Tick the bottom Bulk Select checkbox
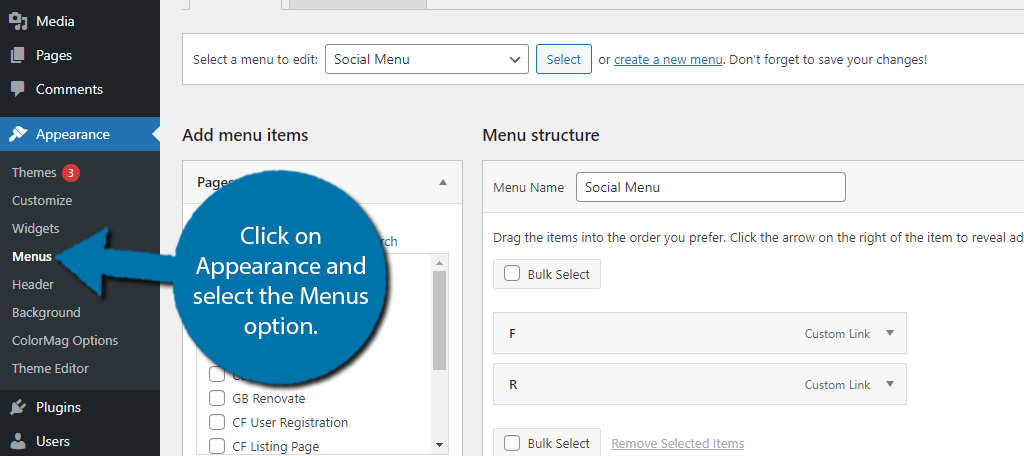Screen dimensions: 1024x456 coord(513,444)
